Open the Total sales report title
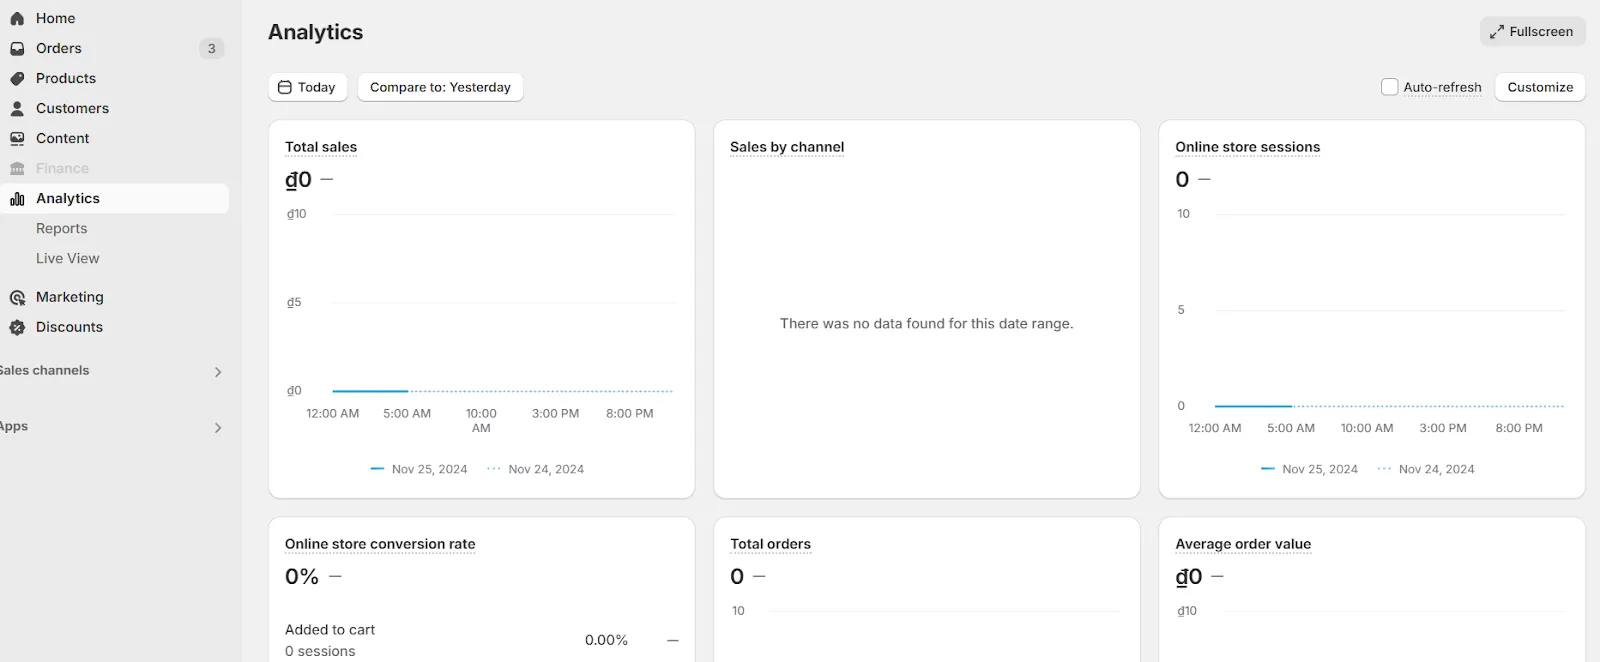1600x662 pixels. [321, 147]
